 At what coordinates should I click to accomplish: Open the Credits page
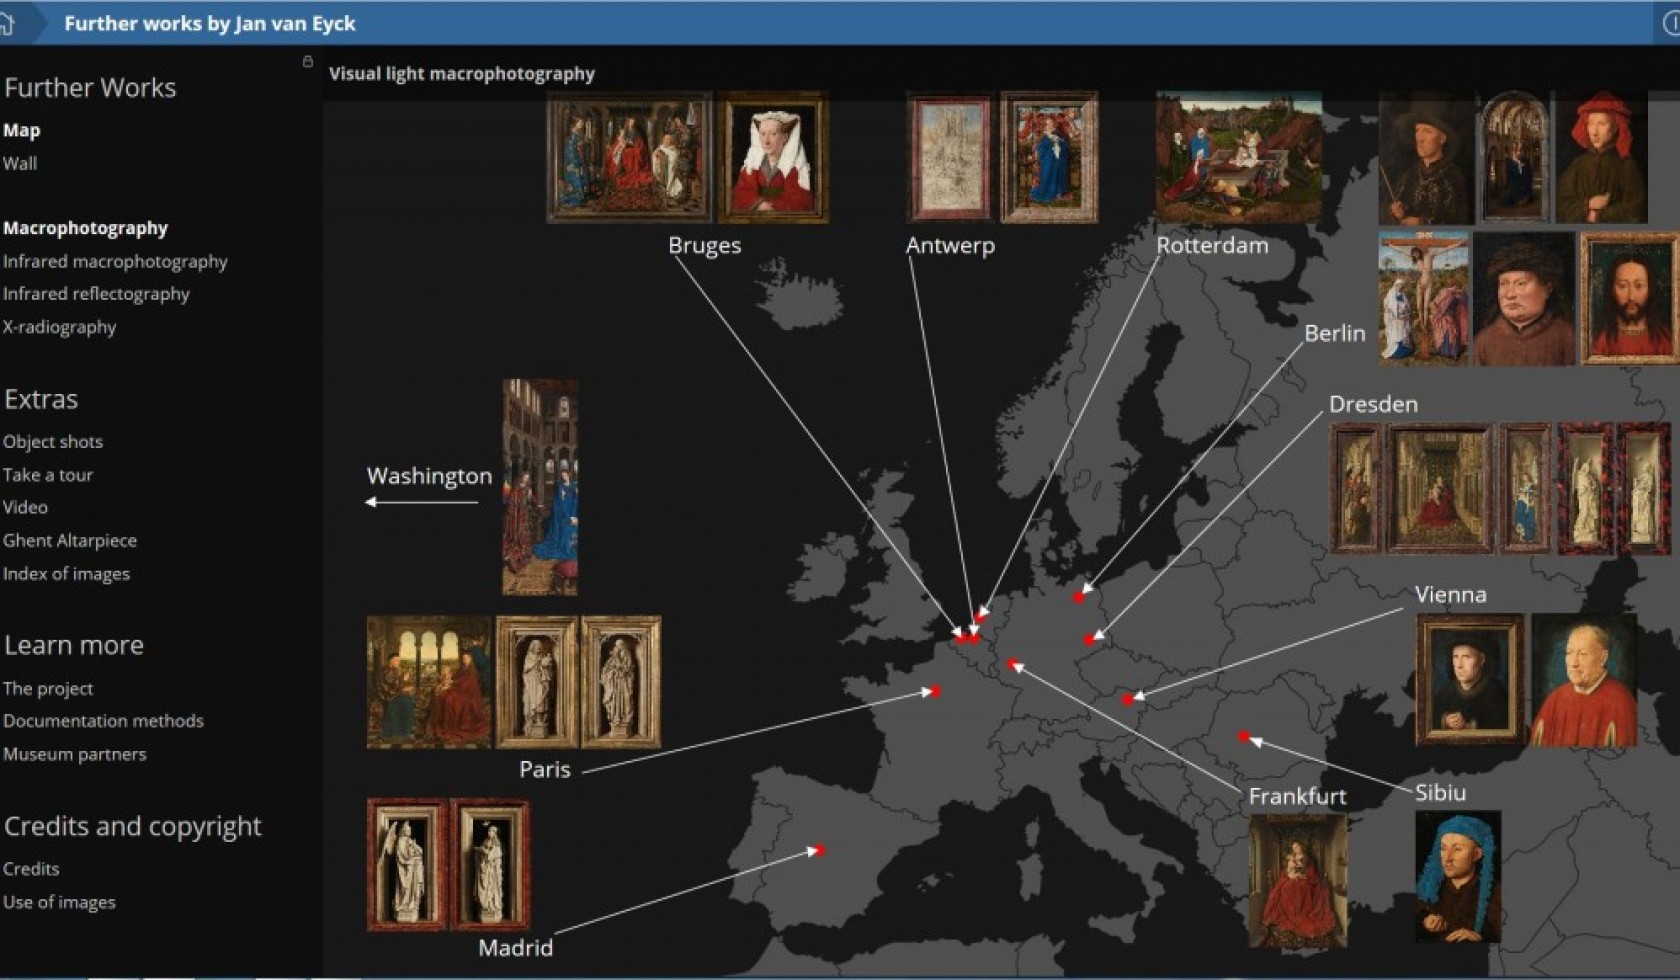[x=31, y=869]
